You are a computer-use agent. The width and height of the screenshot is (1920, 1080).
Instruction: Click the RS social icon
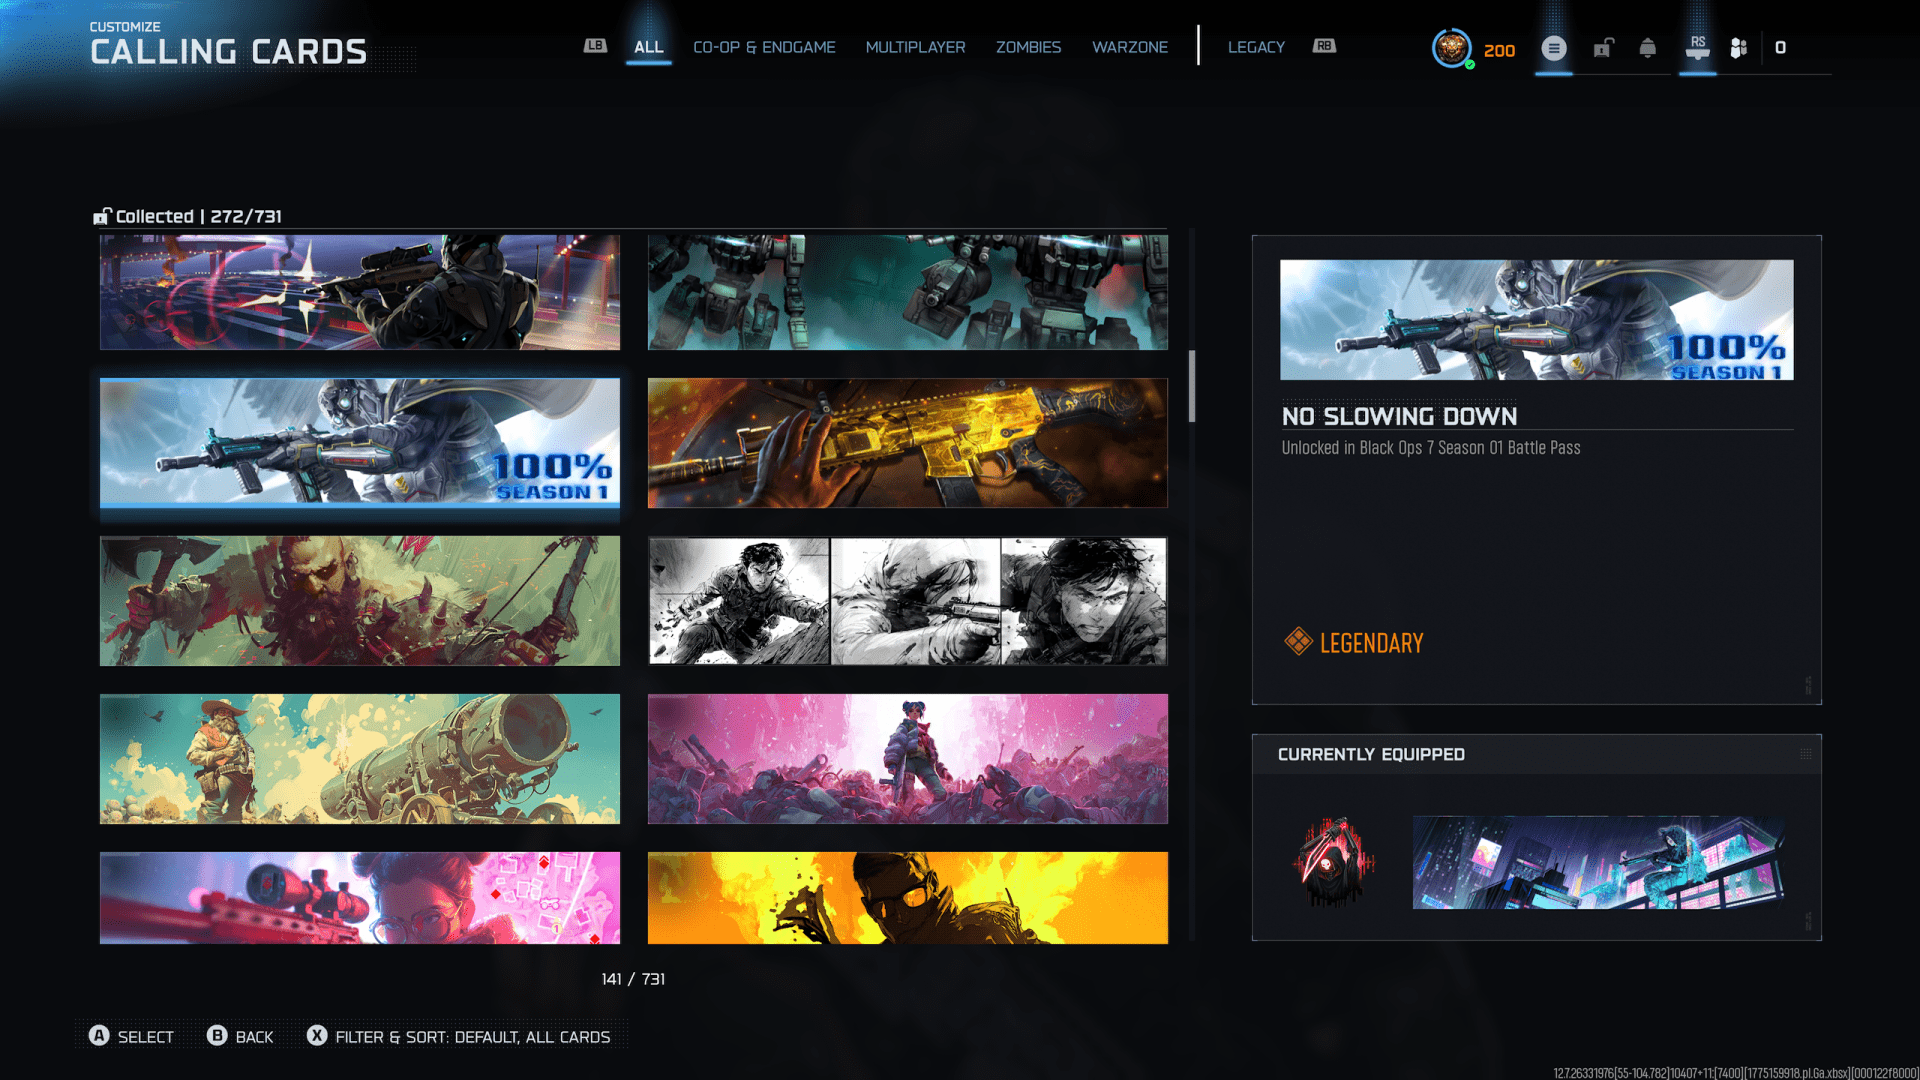click(x=1697, y=48)
